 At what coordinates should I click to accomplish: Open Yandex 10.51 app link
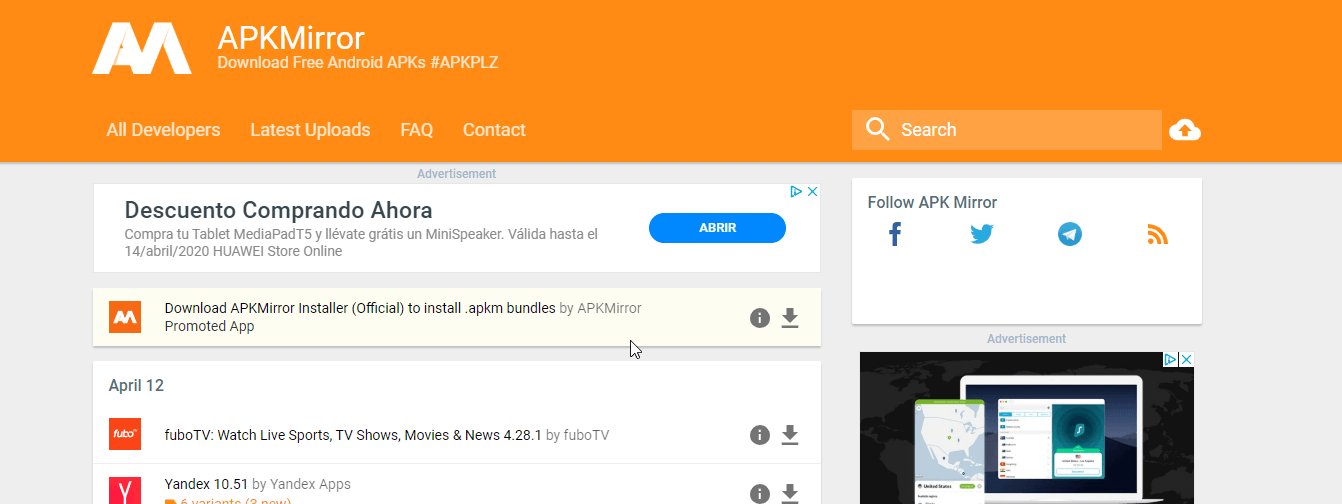(206, 484)
